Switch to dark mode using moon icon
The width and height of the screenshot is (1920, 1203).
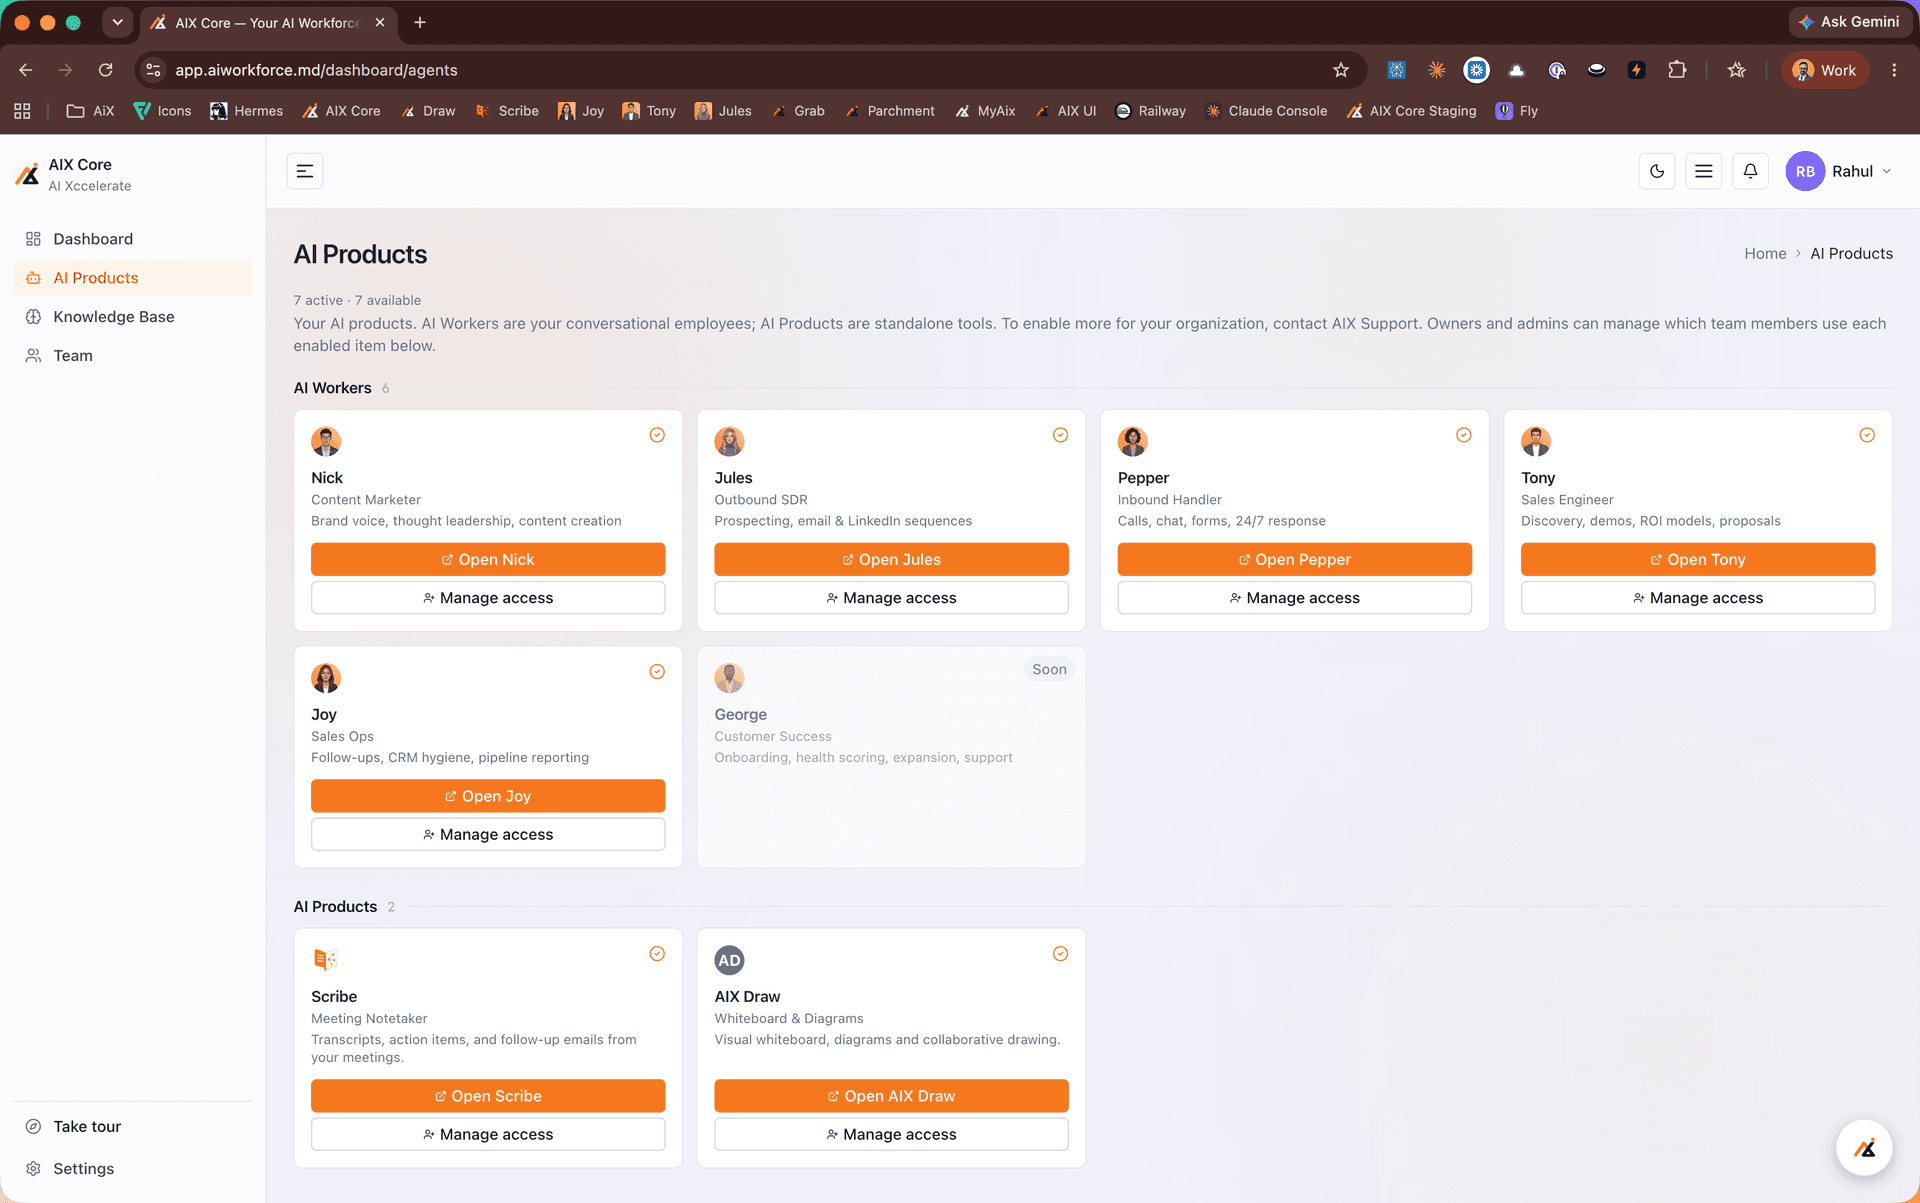point(1657,171)
